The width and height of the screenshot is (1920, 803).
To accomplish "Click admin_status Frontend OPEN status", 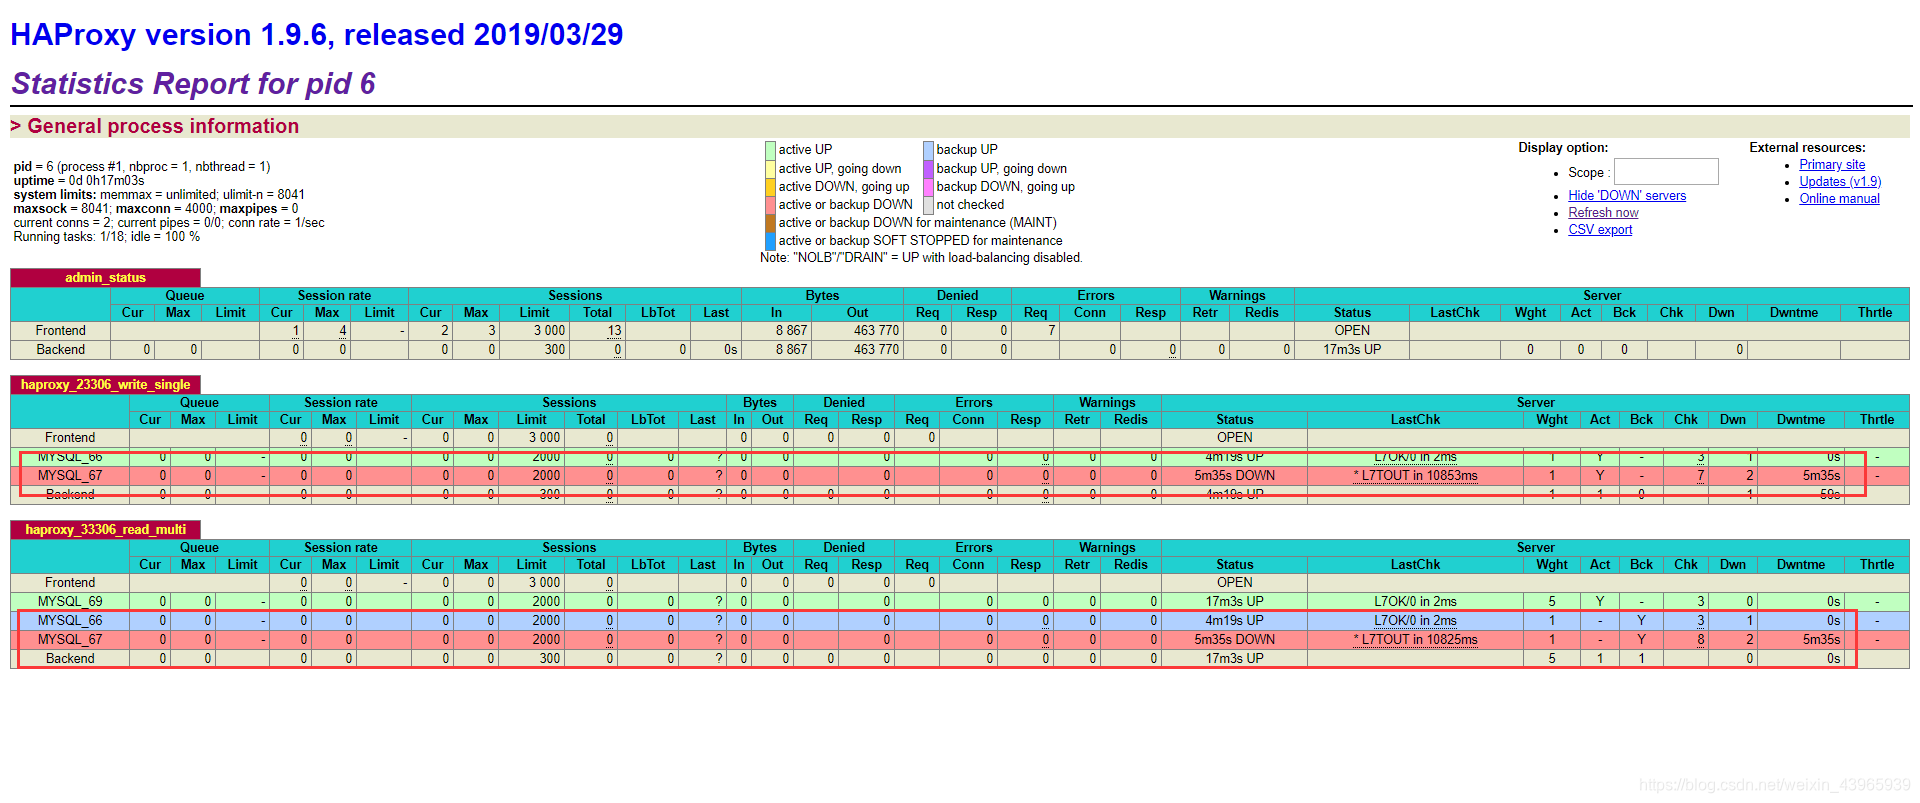I will [1352, 331].
